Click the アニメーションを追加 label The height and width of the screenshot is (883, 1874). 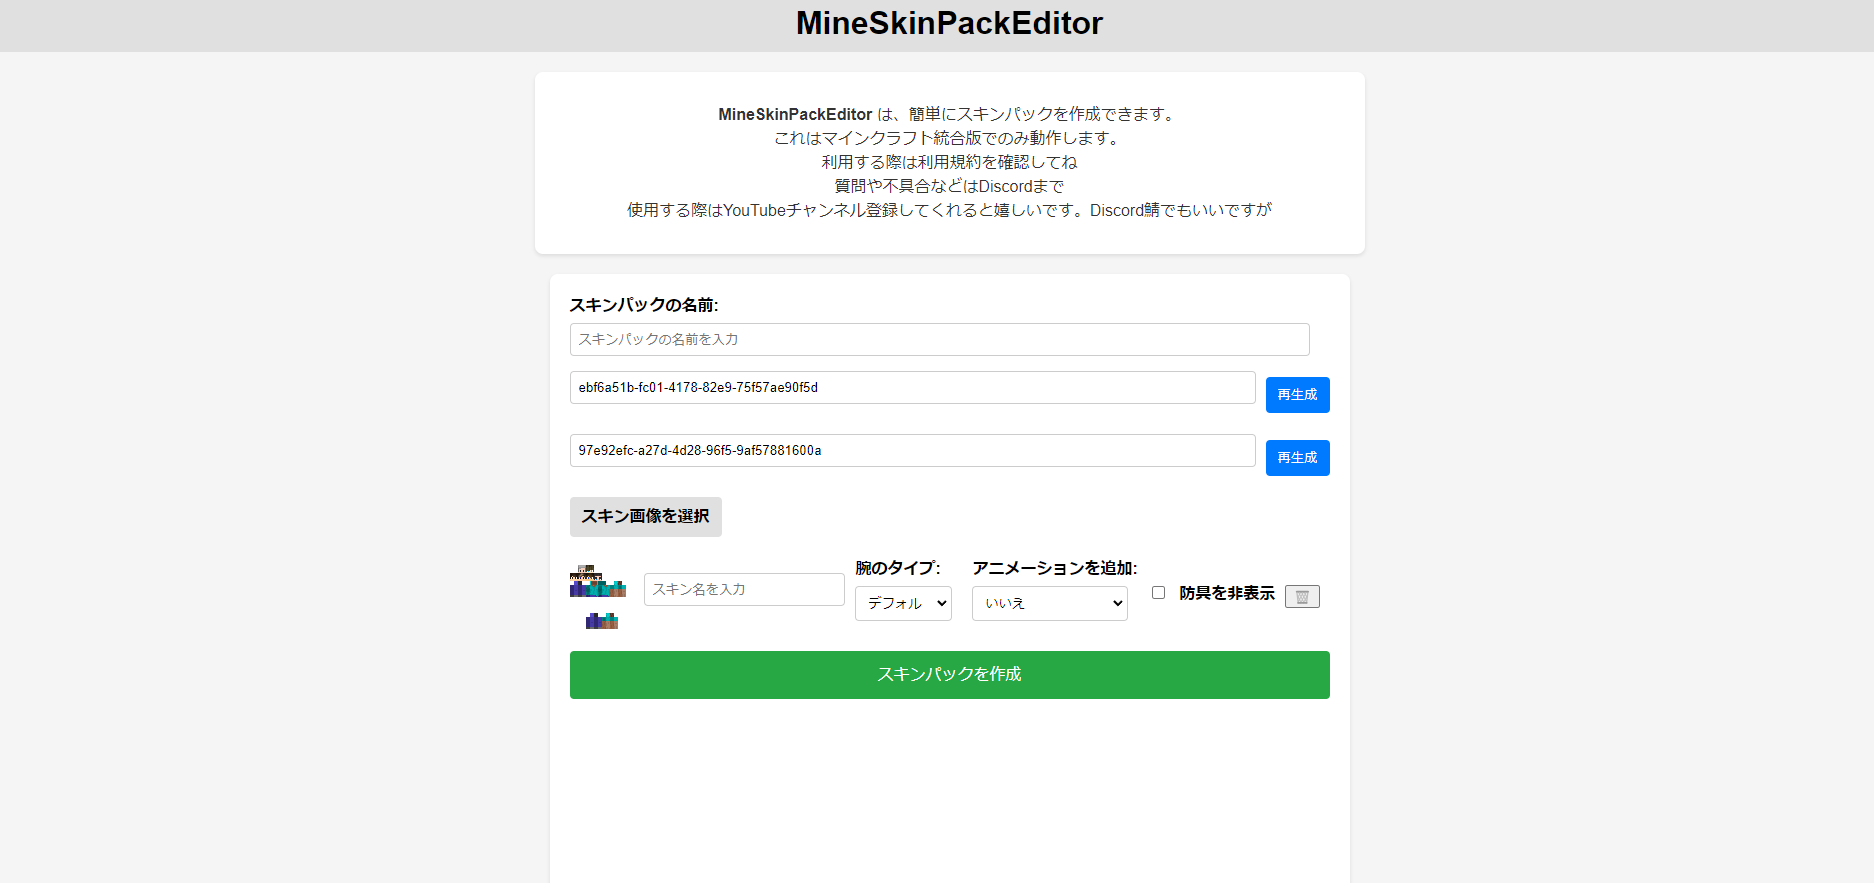(1055, 568)
